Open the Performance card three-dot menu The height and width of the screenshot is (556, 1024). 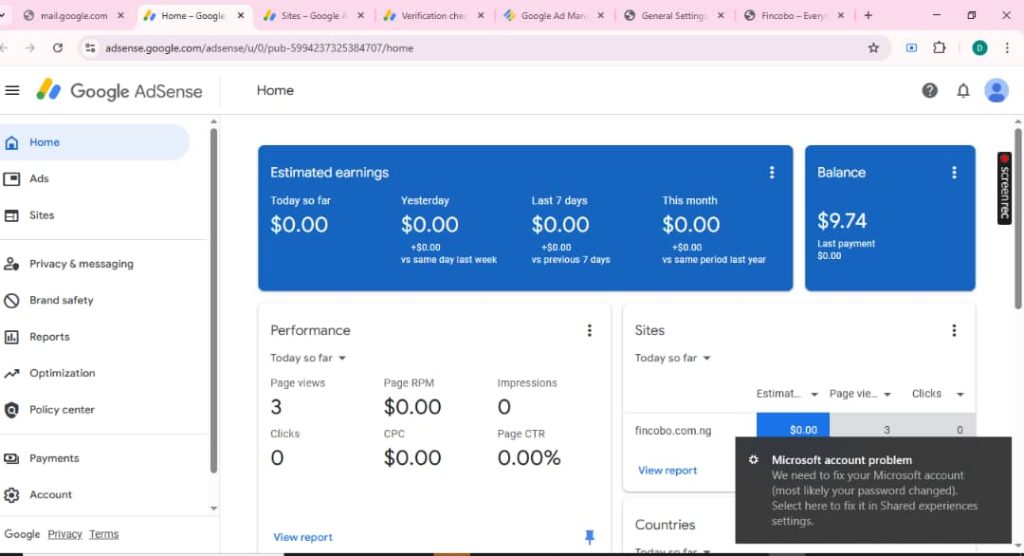(589, 331)
